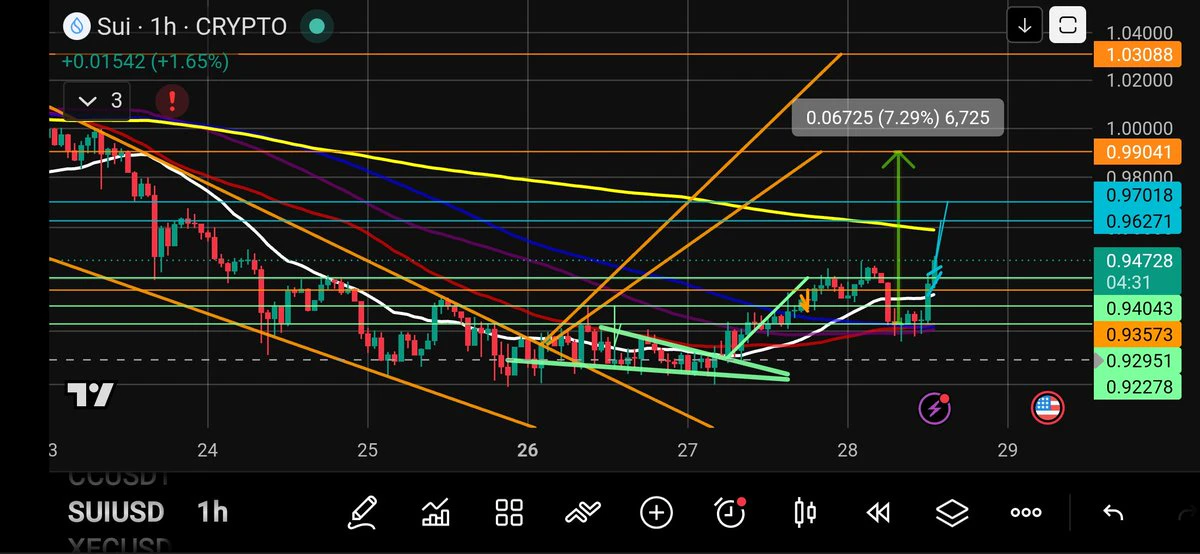Open the drawing tools pencil icon
This screenshot has width=1200, height=554.
(x=363, y=513)
